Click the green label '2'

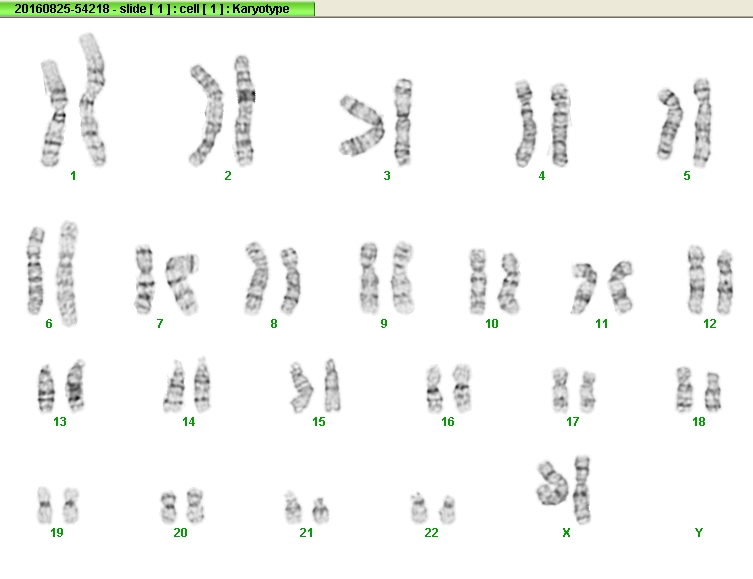click(x=228, y=176)
